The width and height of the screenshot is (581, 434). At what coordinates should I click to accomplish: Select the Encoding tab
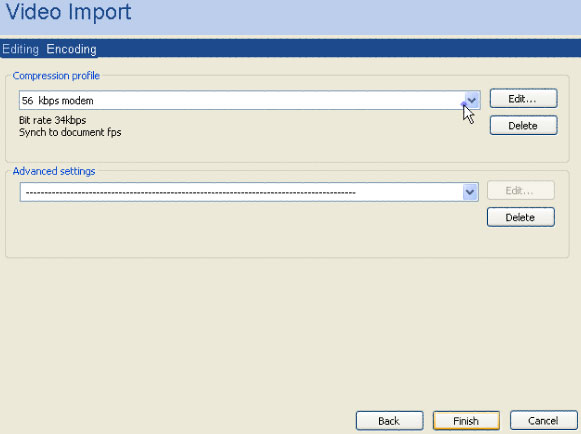[71, 49]
